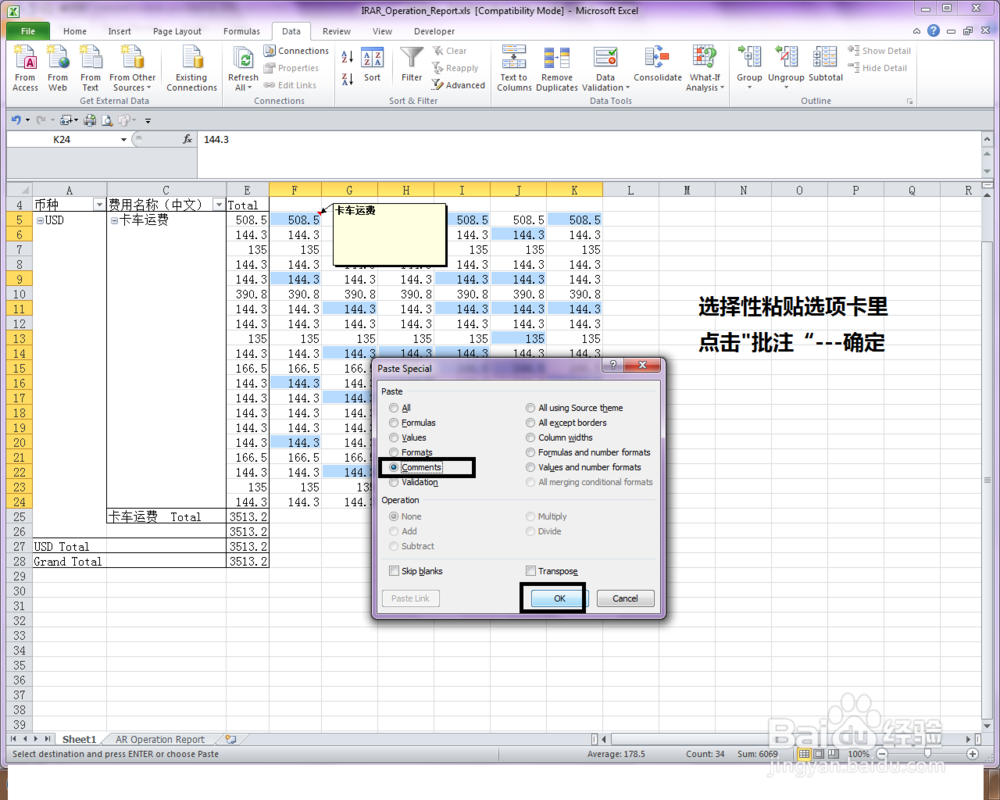Click the insert new worksheet tab icon
This screenshot has width=1000, height=800.
click(x=230, y=739)
